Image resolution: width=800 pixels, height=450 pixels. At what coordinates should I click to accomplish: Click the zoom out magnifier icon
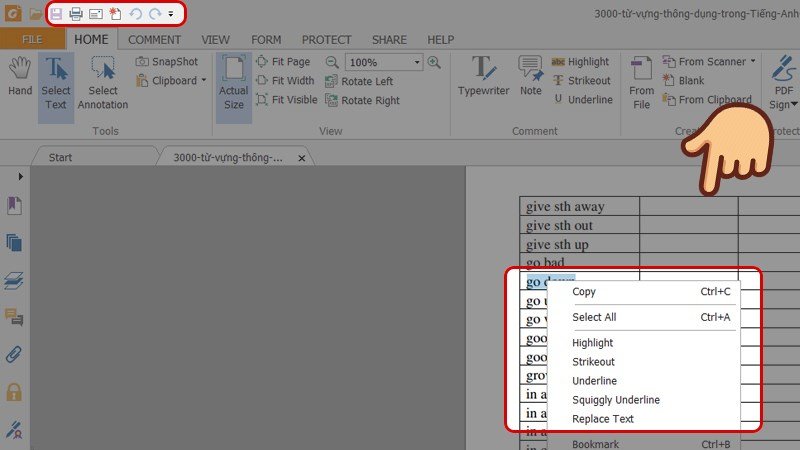pos(332,62)
